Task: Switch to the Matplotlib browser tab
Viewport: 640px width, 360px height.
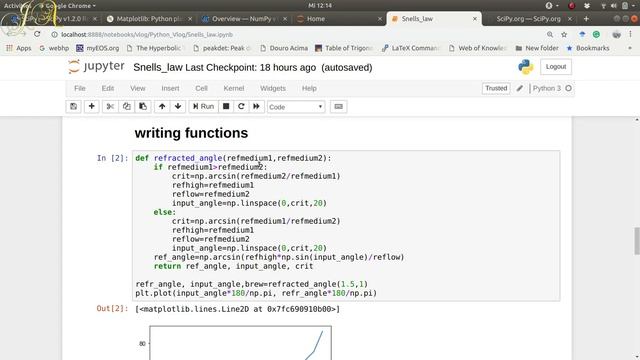Action: (149, 19)
